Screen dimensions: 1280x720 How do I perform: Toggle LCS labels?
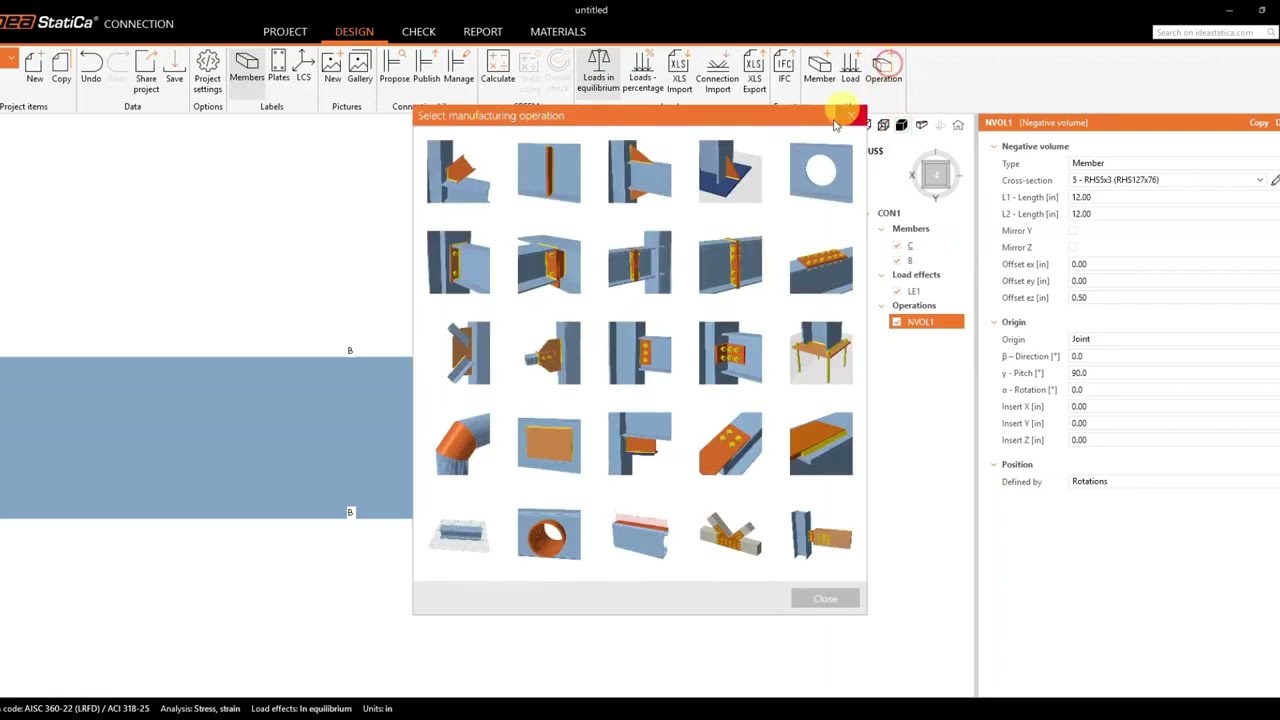tap(303, 68)
